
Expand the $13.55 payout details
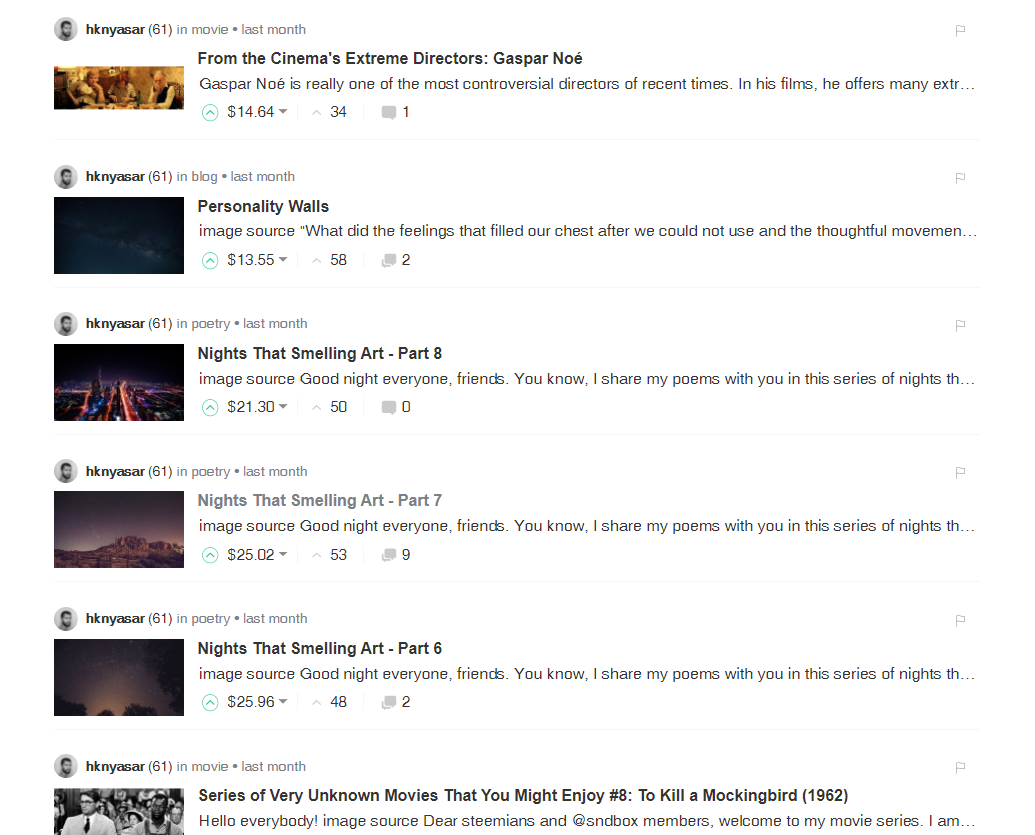point(257,260)
